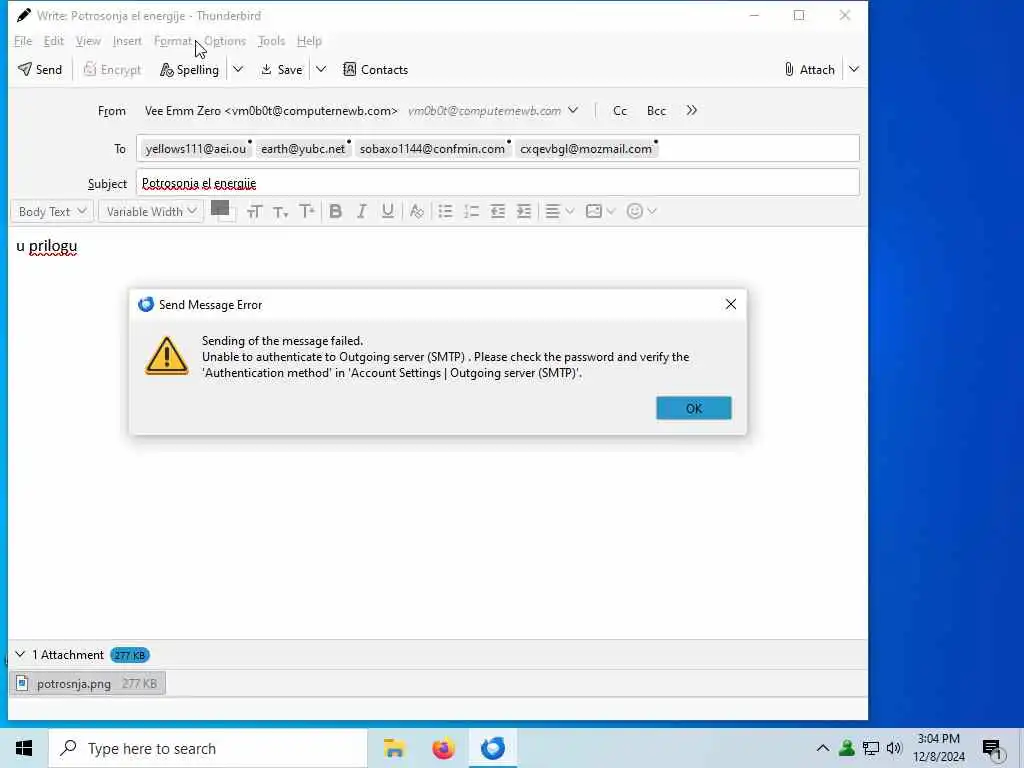Viewport: 1024px width, 768px height.
Task: Click the Subject input field
Action: (x=498, y=183)
